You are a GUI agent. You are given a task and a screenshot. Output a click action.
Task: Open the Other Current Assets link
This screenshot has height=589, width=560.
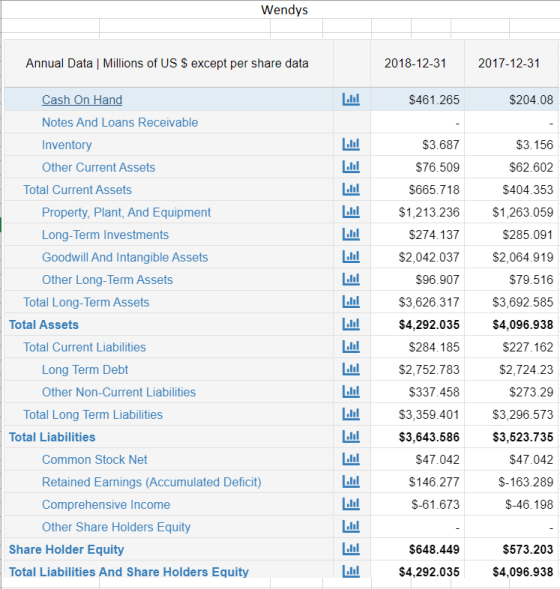click(98, 167)
